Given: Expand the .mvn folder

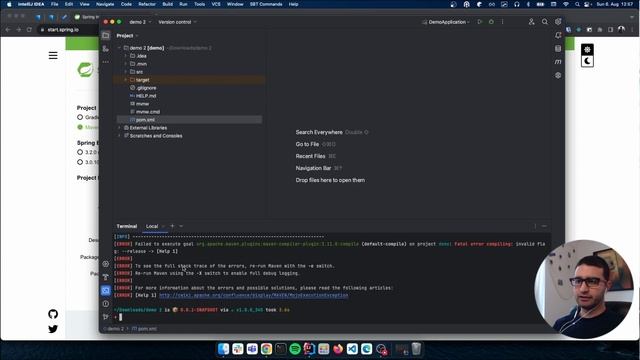Looking at the screenshot, I should (x=126, y=64).
